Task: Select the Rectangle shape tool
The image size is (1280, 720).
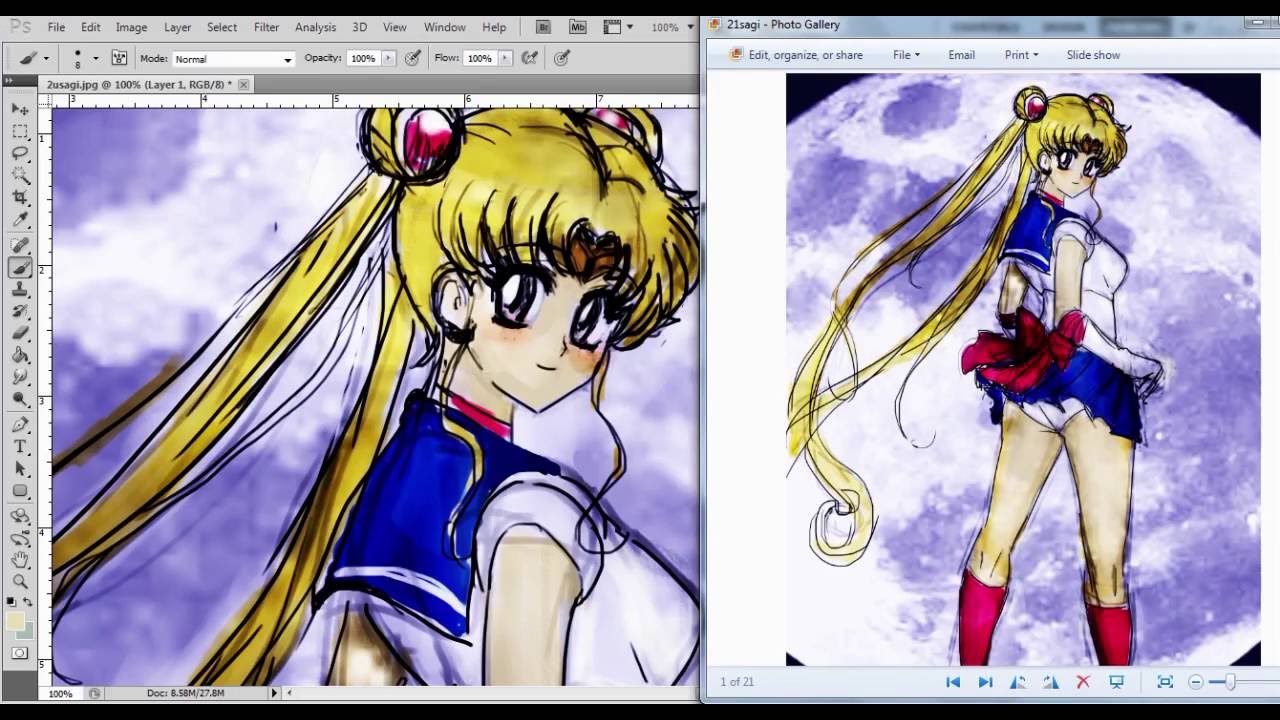Action: (x=20, y=491)
